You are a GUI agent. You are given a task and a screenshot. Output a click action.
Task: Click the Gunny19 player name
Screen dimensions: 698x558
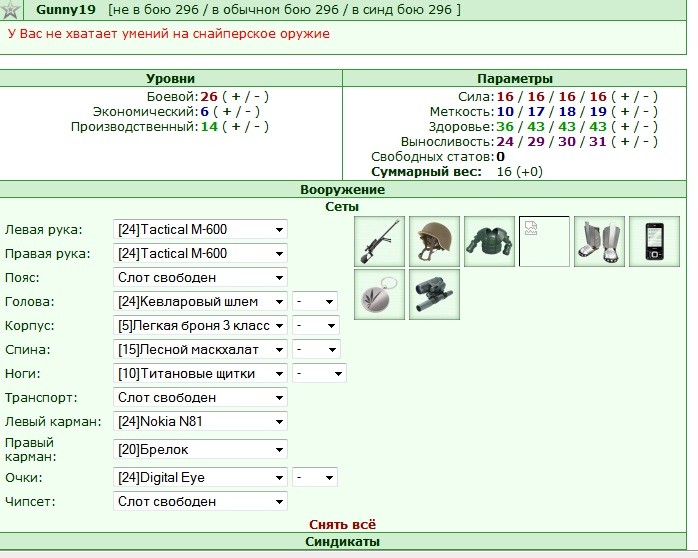(x=66, y=10)
